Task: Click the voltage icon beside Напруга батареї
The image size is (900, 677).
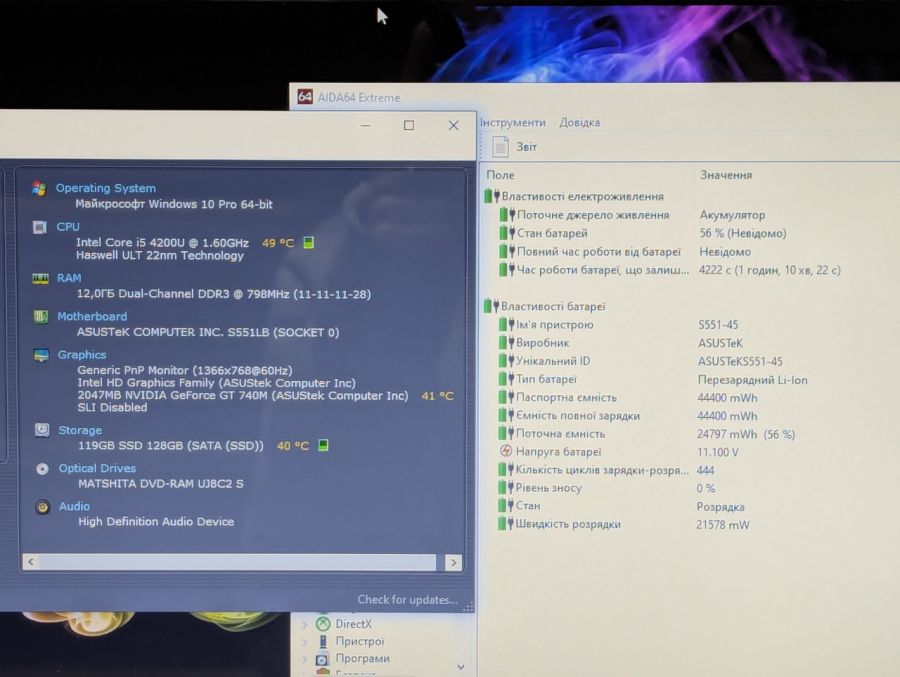Action: (506, 451)
